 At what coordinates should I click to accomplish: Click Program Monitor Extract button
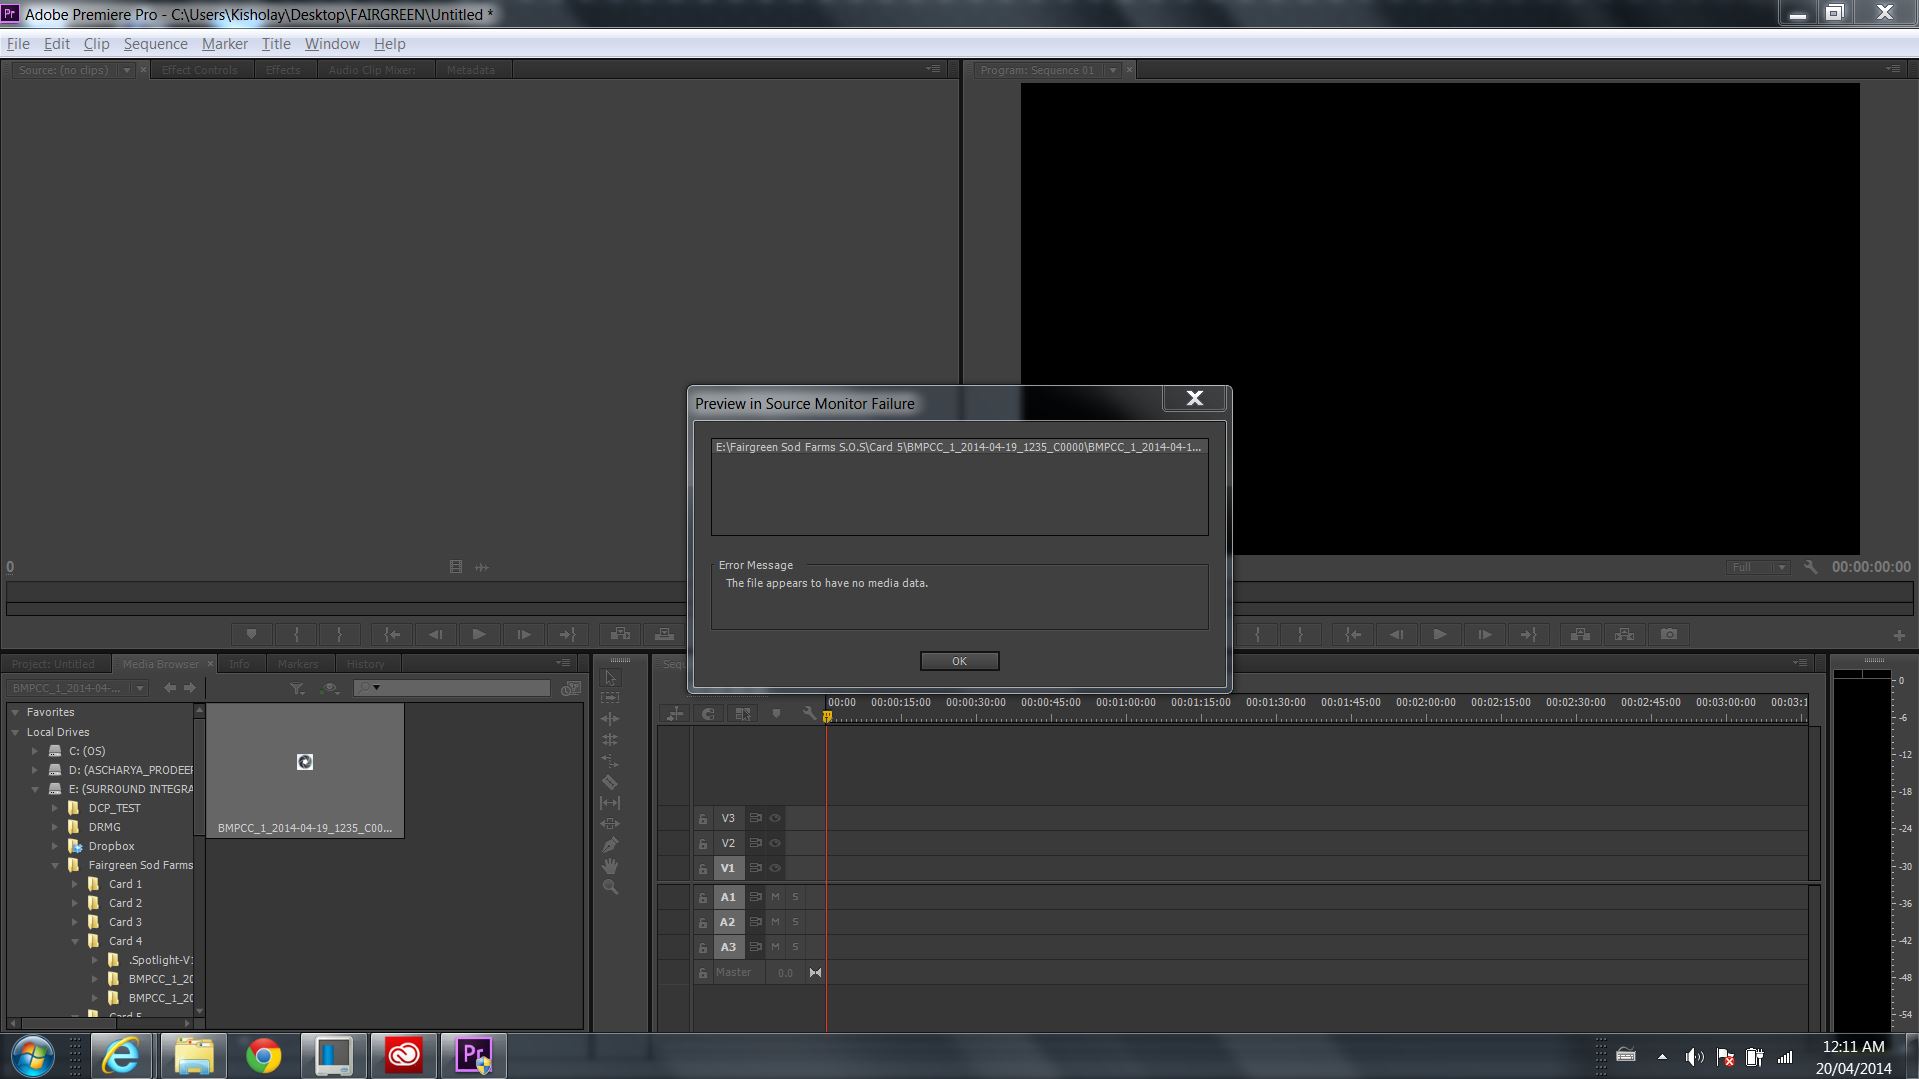point(1624,634)
